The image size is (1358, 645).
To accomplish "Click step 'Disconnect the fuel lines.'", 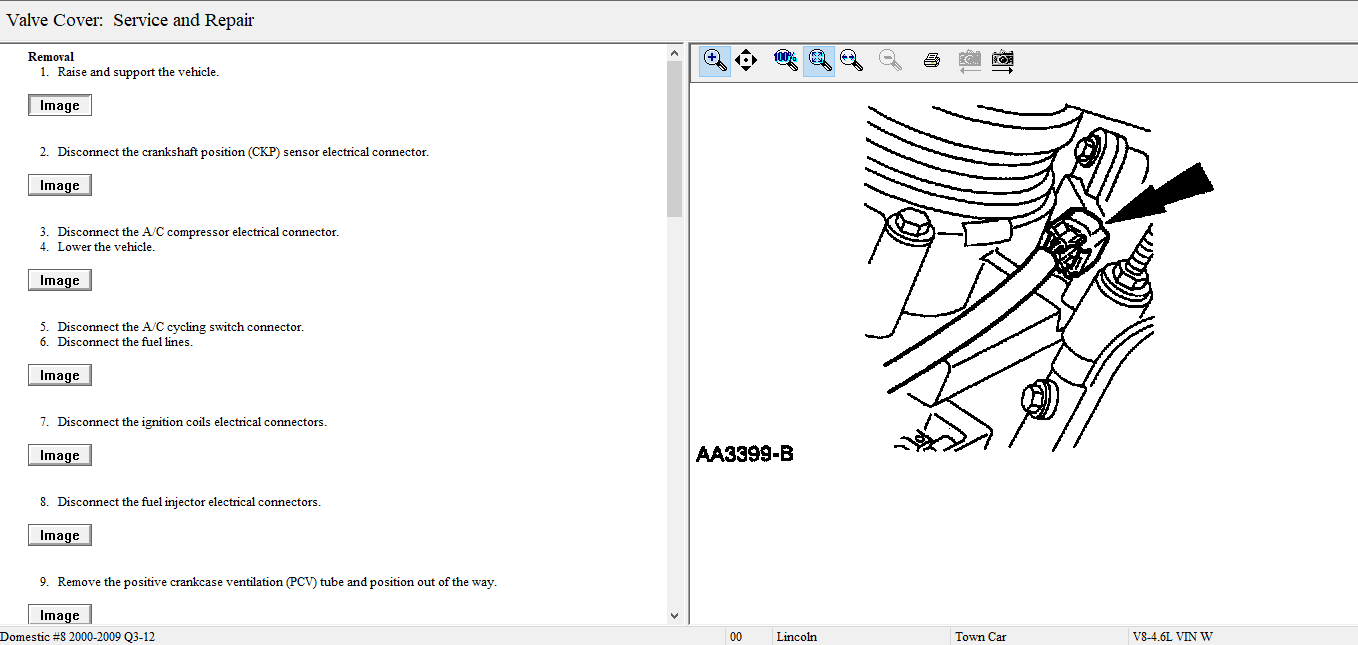I will click(x=125, y=342).
